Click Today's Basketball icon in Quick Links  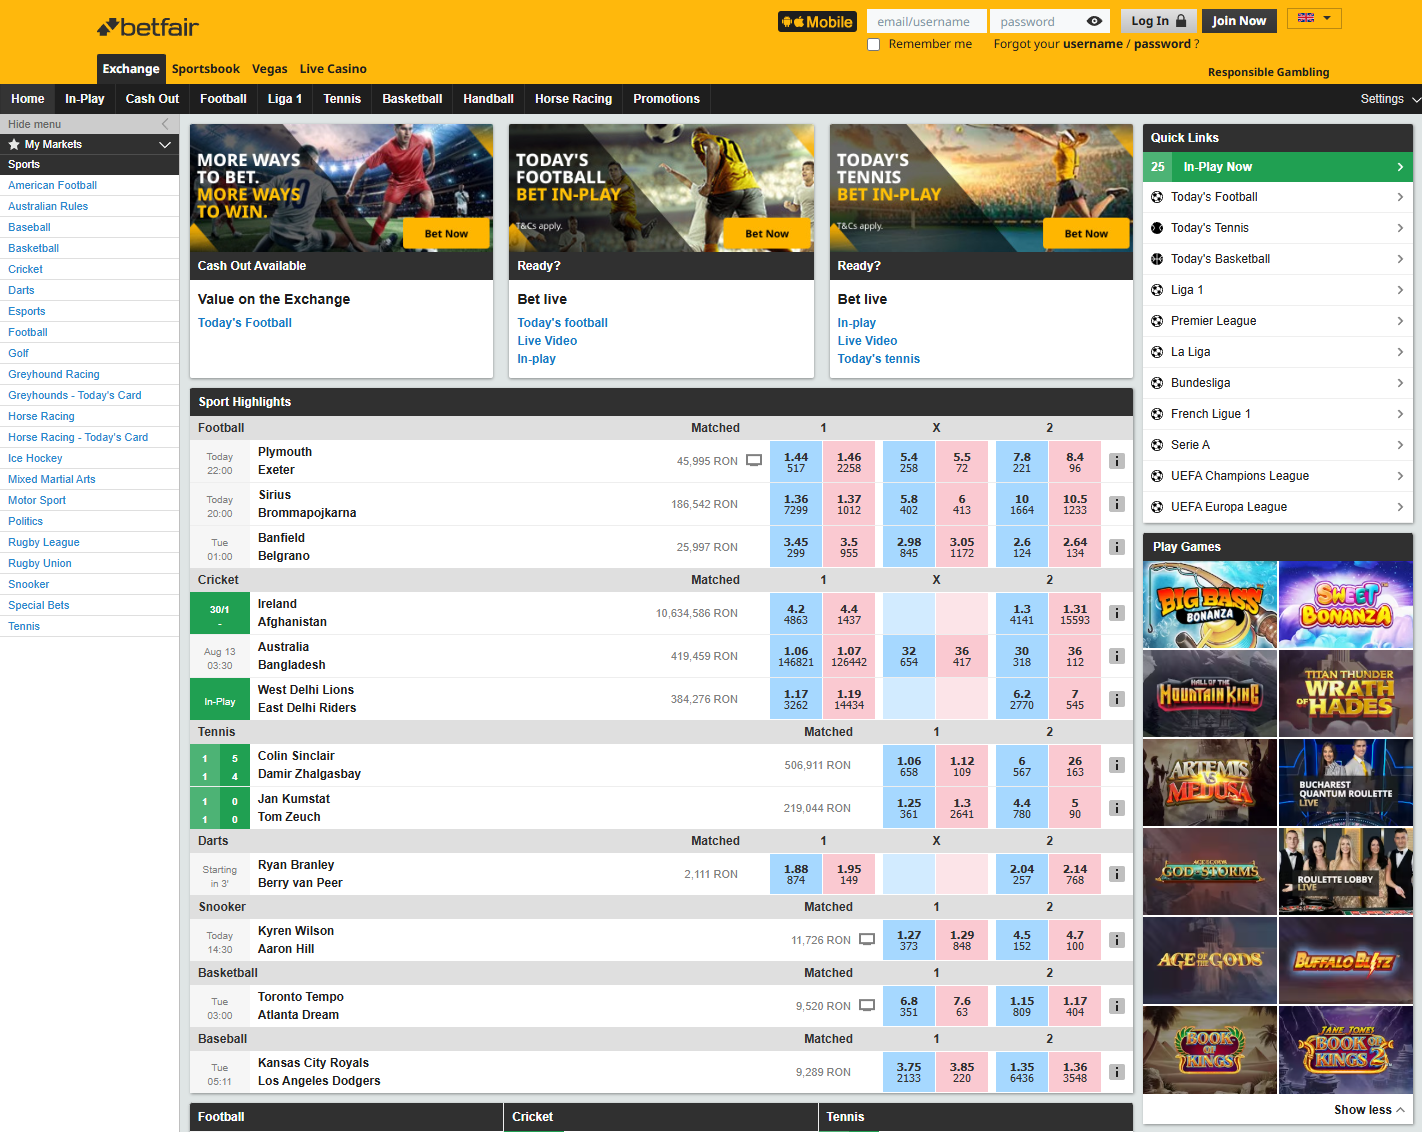(1157, 259)
